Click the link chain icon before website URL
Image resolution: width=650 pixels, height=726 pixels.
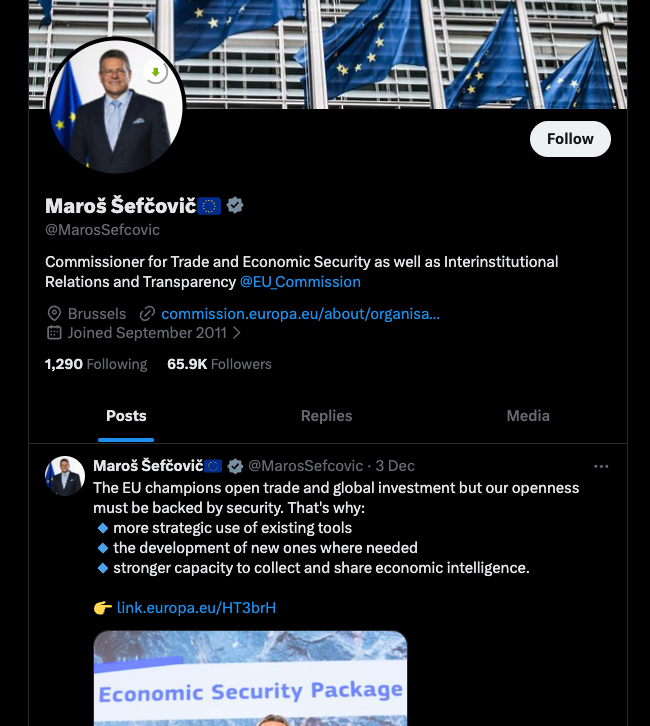pos(147,313)
